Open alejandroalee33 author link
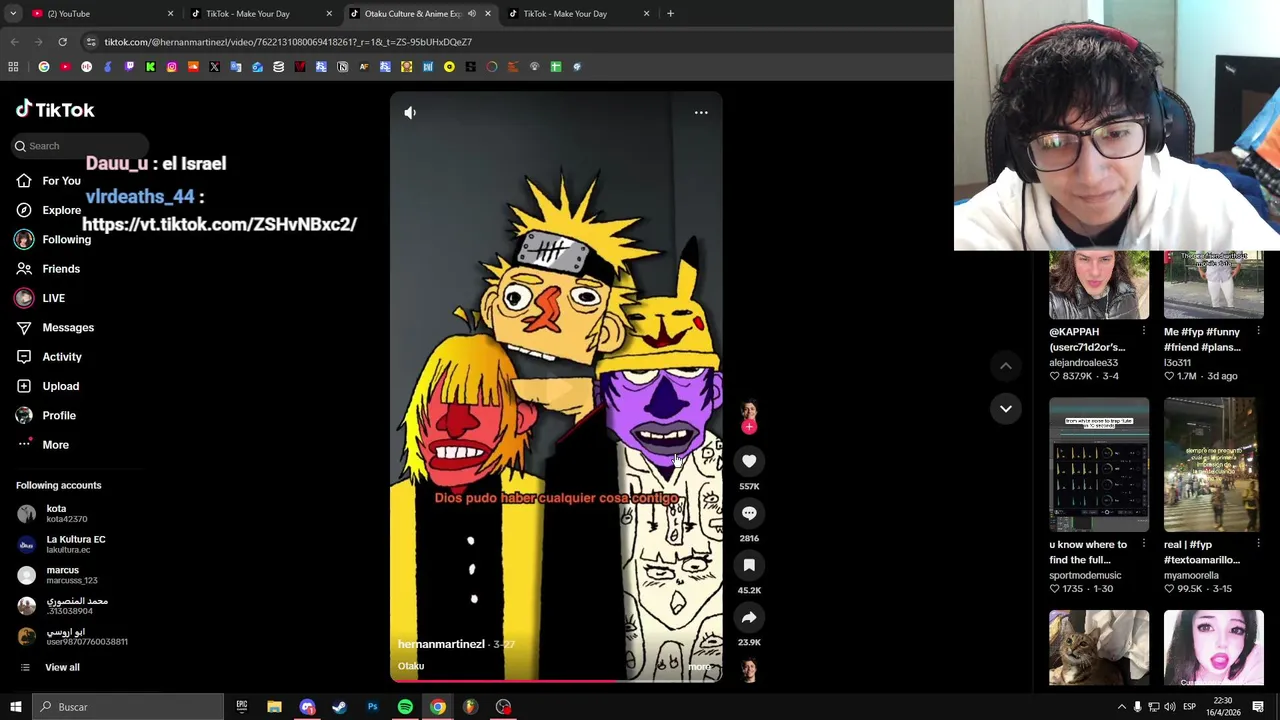This screenshot has height=720, width=1280. [x=1083, y=363]
